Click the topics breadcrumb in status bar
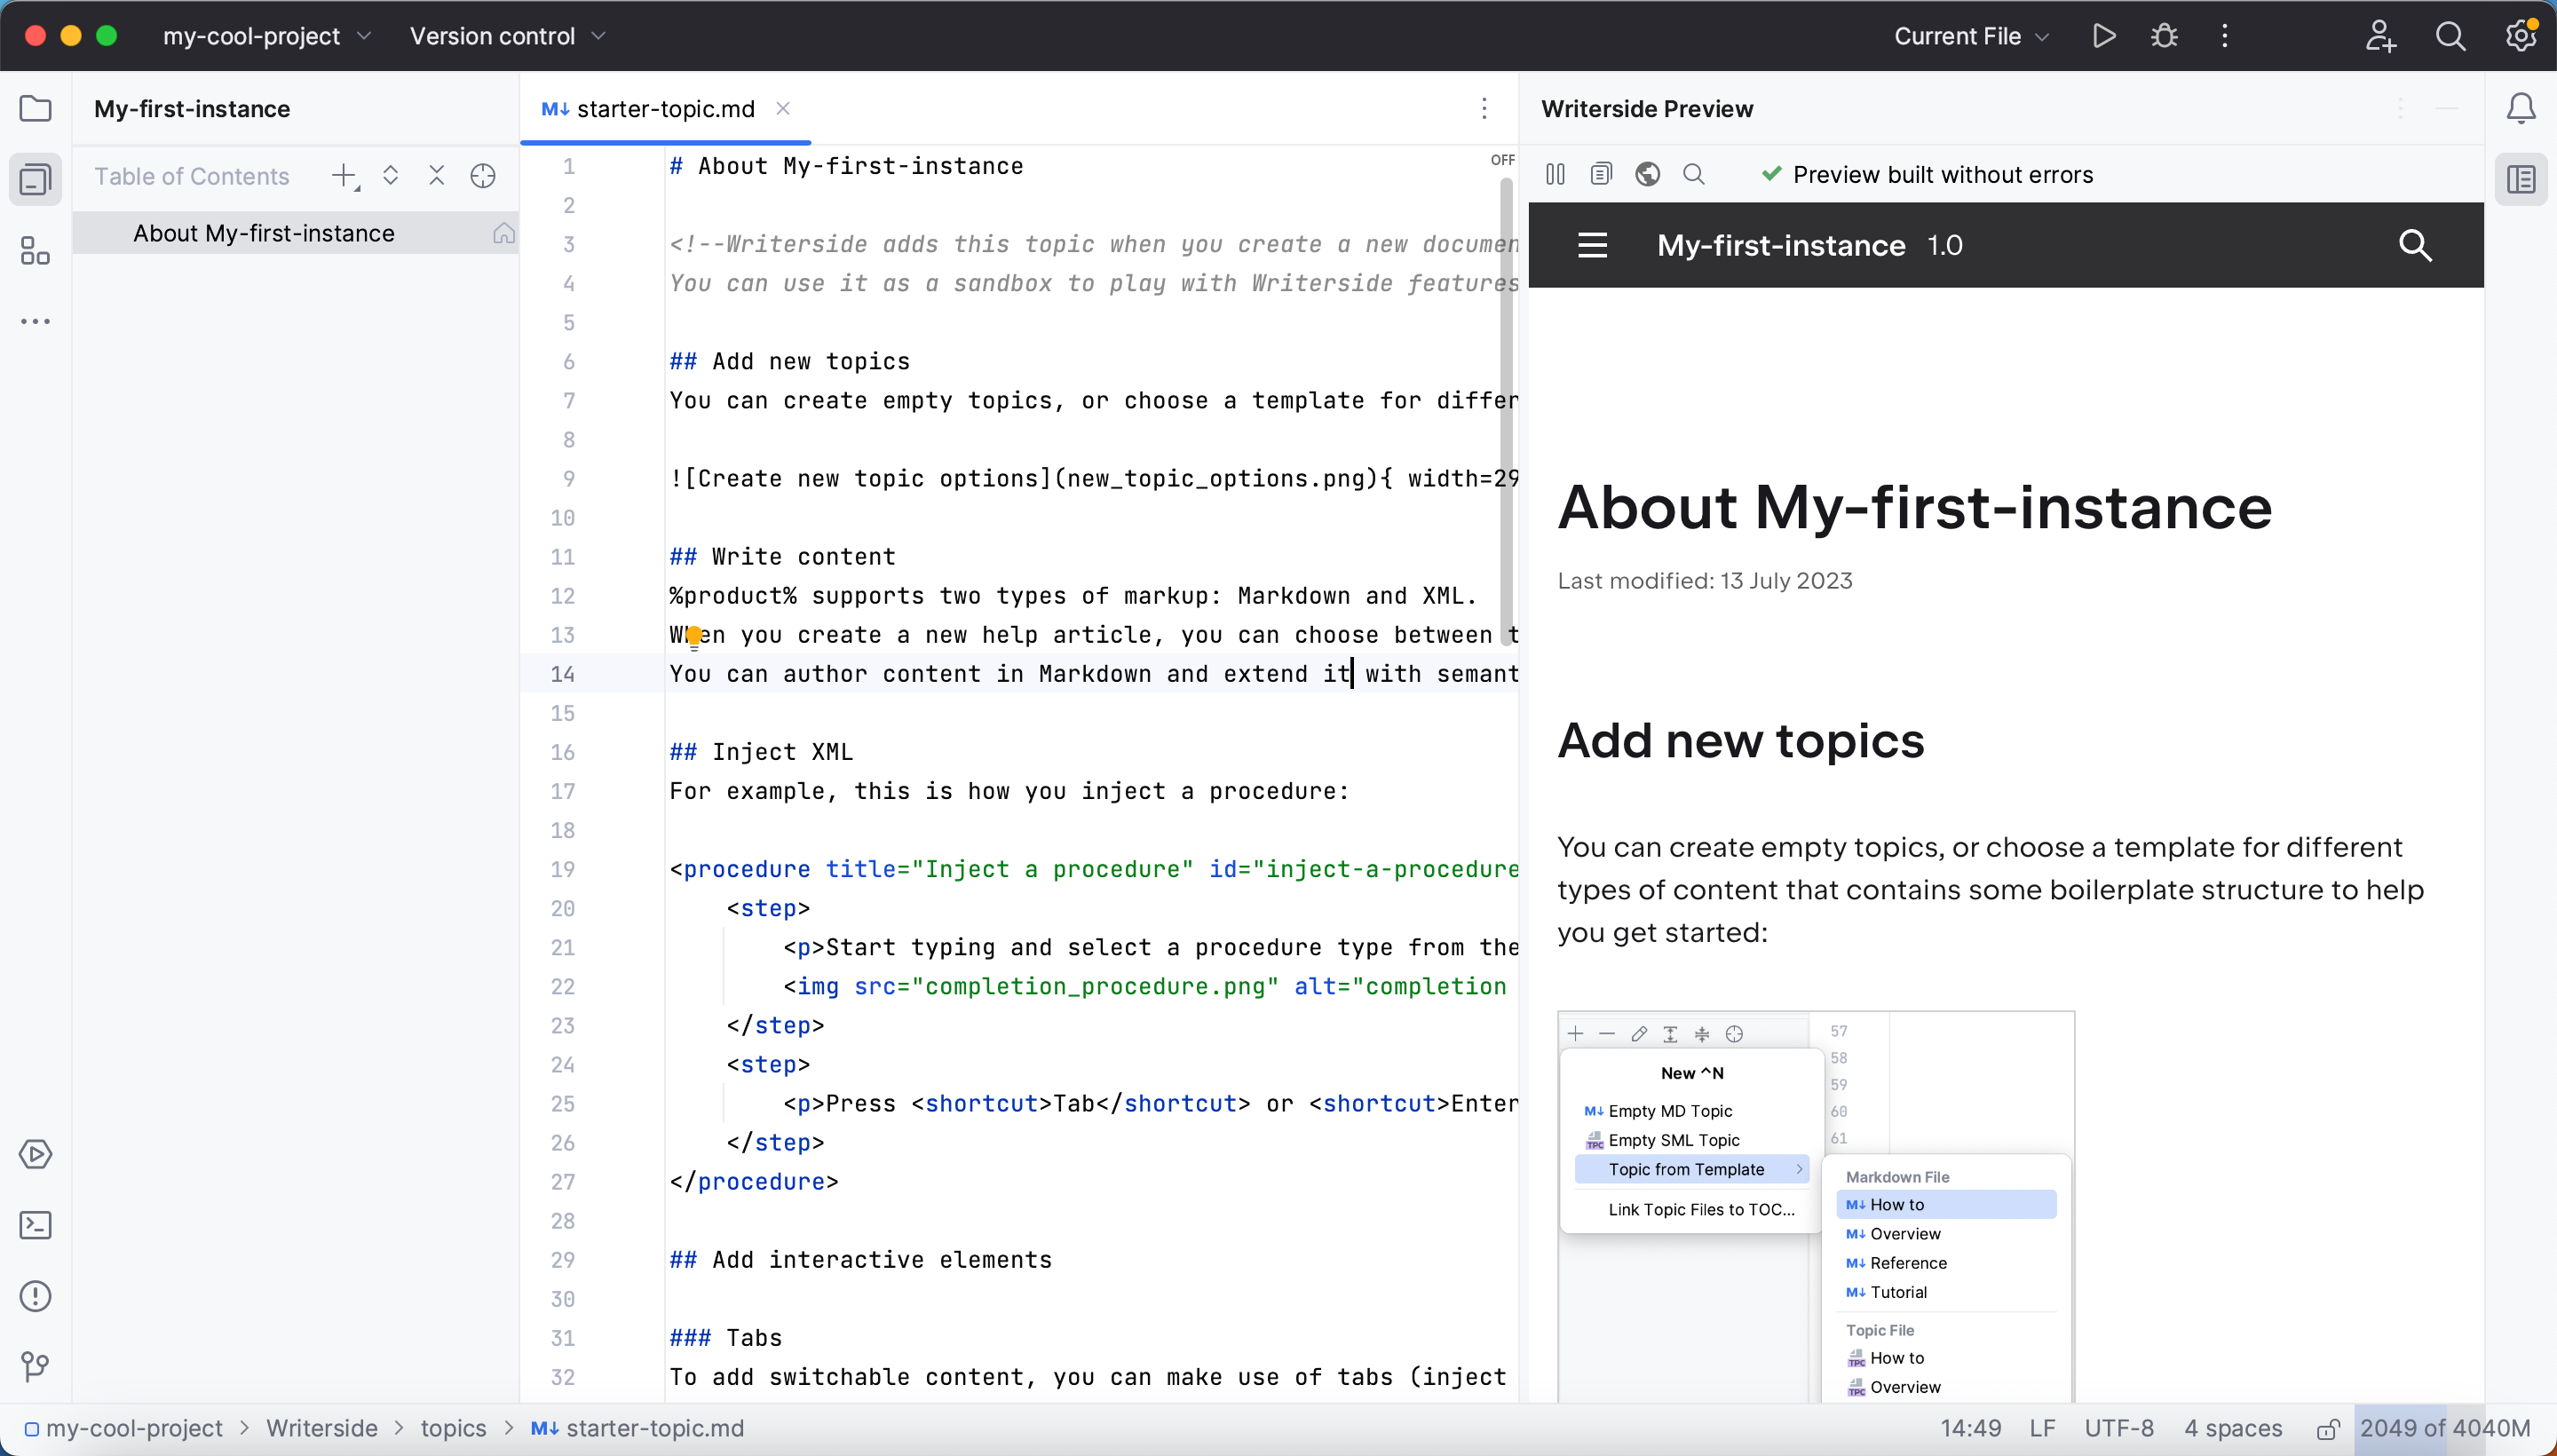Screen dimensions: 2557x1456 [x=453, y=1429]
